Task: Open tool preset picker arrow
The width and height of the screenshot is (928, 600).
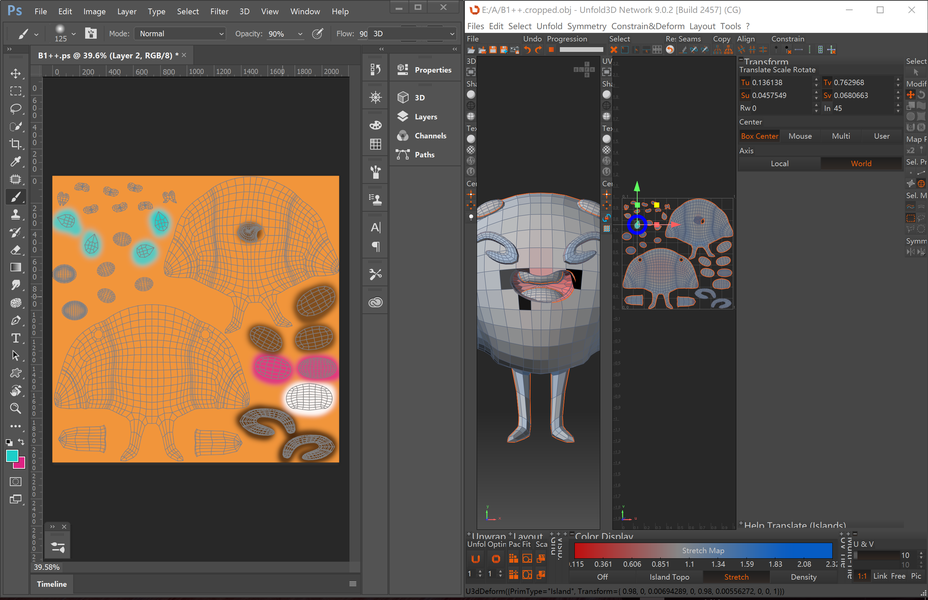Action: coord(36,34)
